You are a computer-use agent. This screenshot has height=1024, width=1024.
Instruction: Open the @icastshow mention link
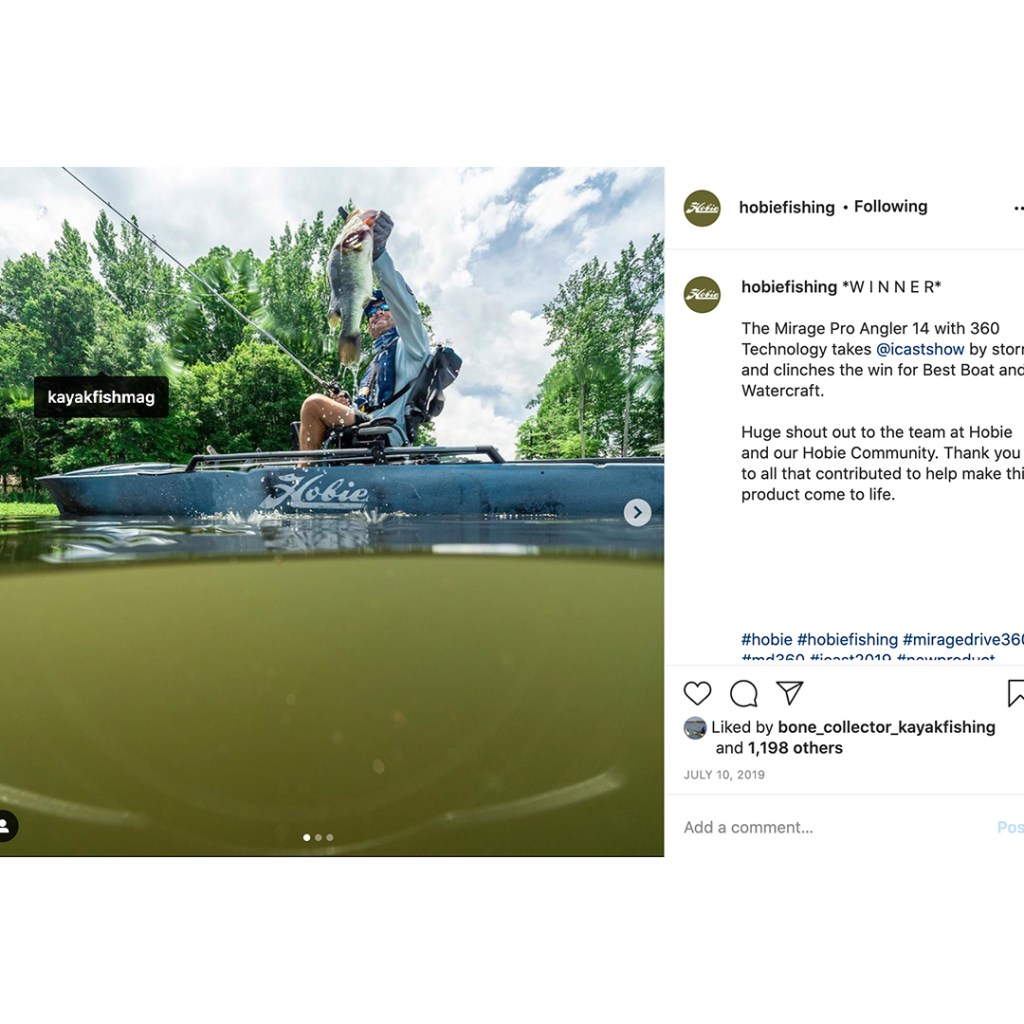pos(920,349)
